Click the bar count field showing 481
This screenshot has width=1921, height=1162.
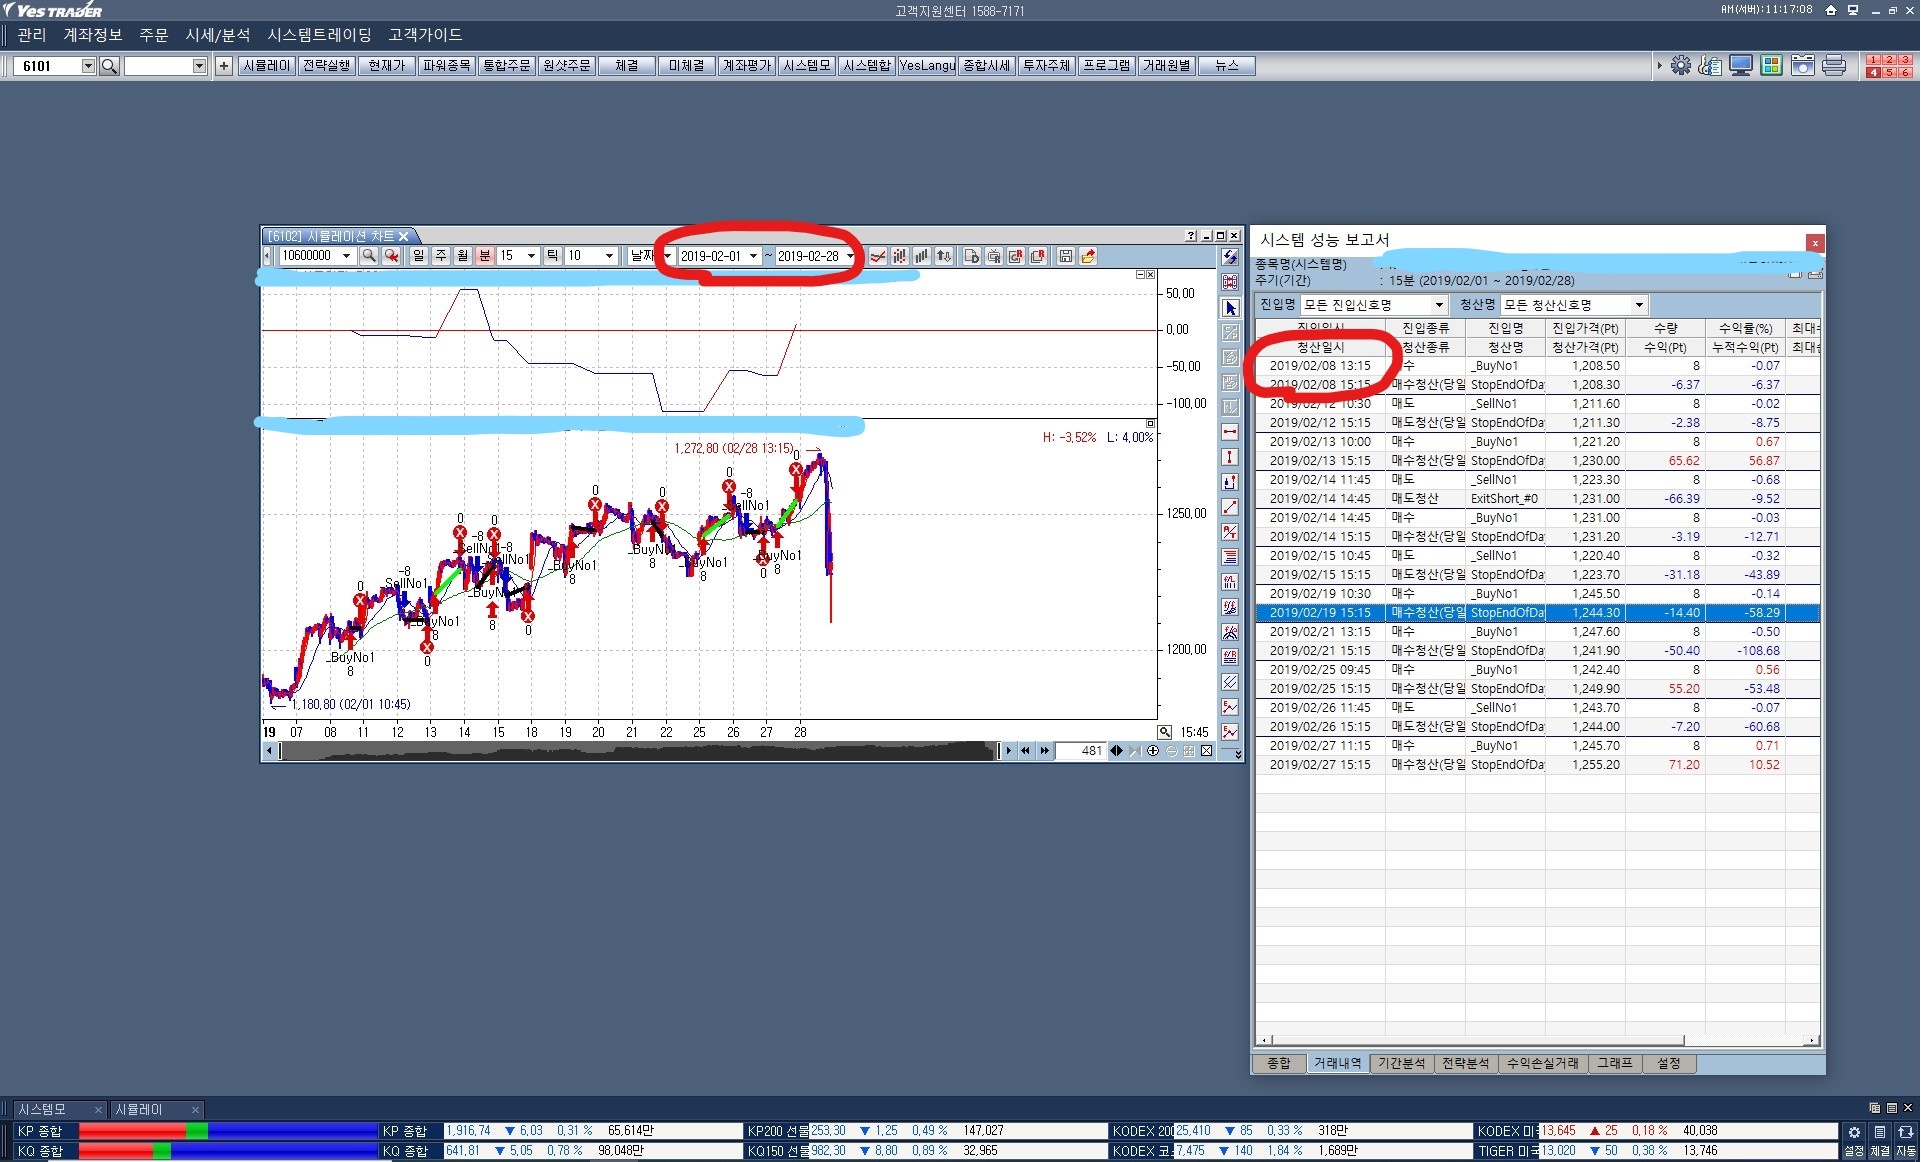[x=1084, y=751]
